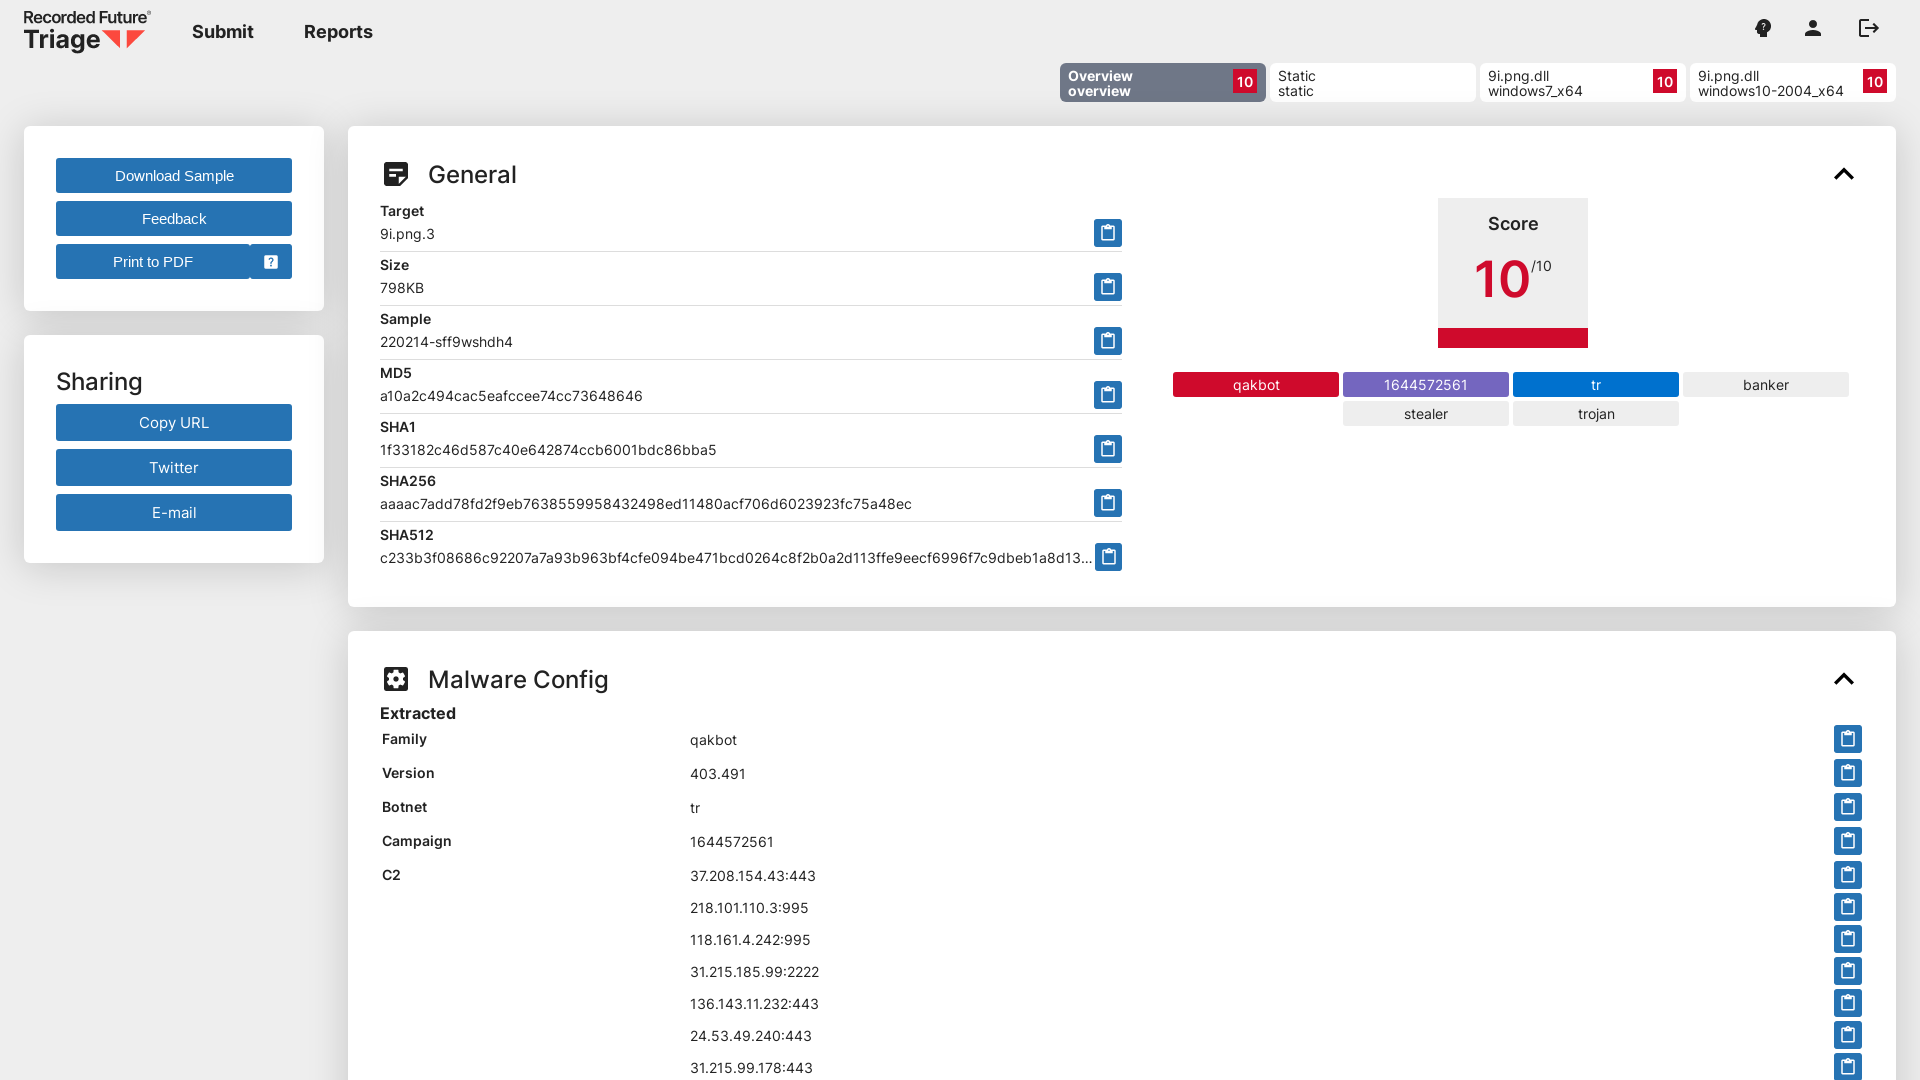Copy the MD5 hash
The image size is (1920, 1080).
1107,395
